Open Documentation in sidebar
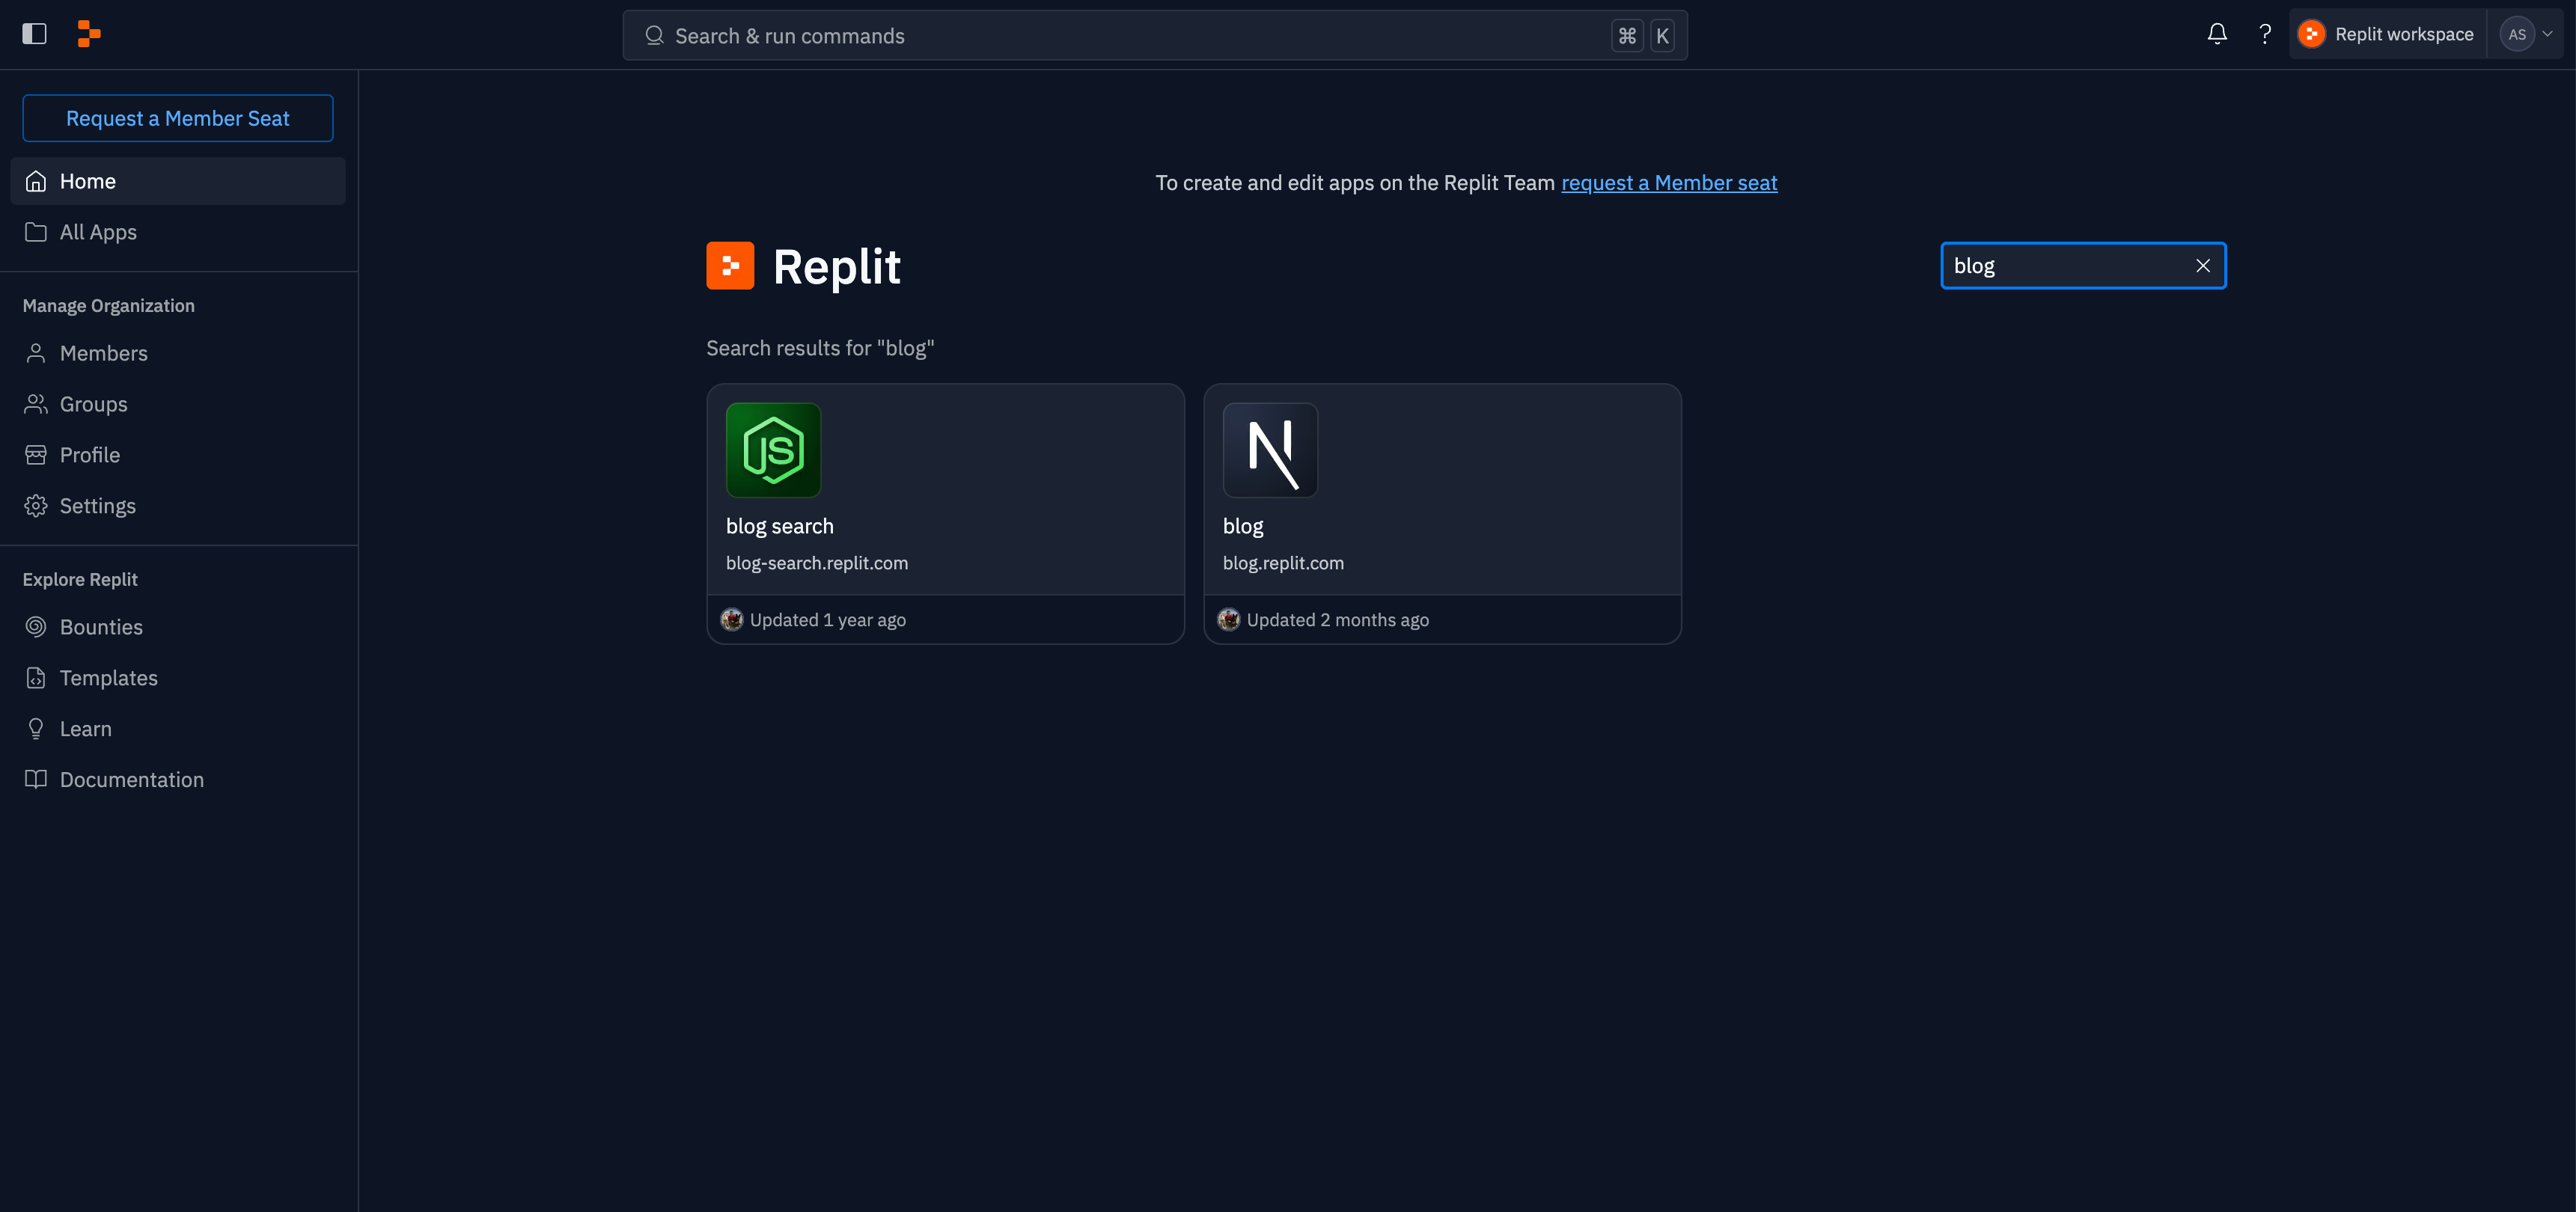 [131, 780]
